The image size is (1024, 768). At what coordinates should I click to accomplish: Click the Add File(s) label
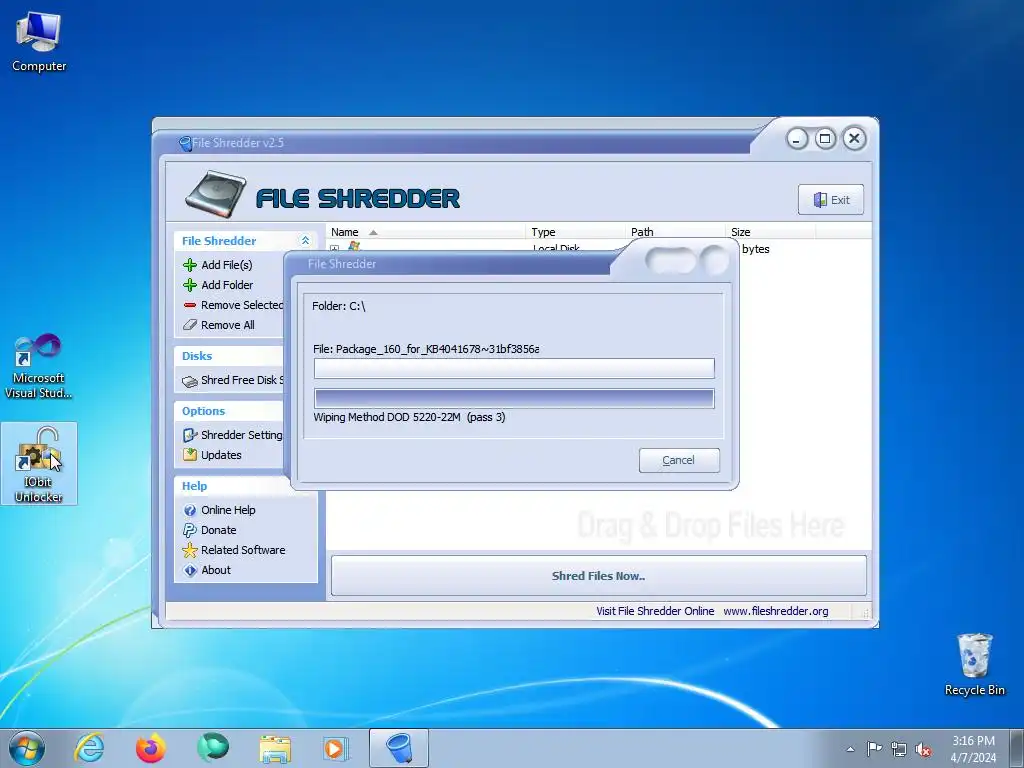[227, 265]
